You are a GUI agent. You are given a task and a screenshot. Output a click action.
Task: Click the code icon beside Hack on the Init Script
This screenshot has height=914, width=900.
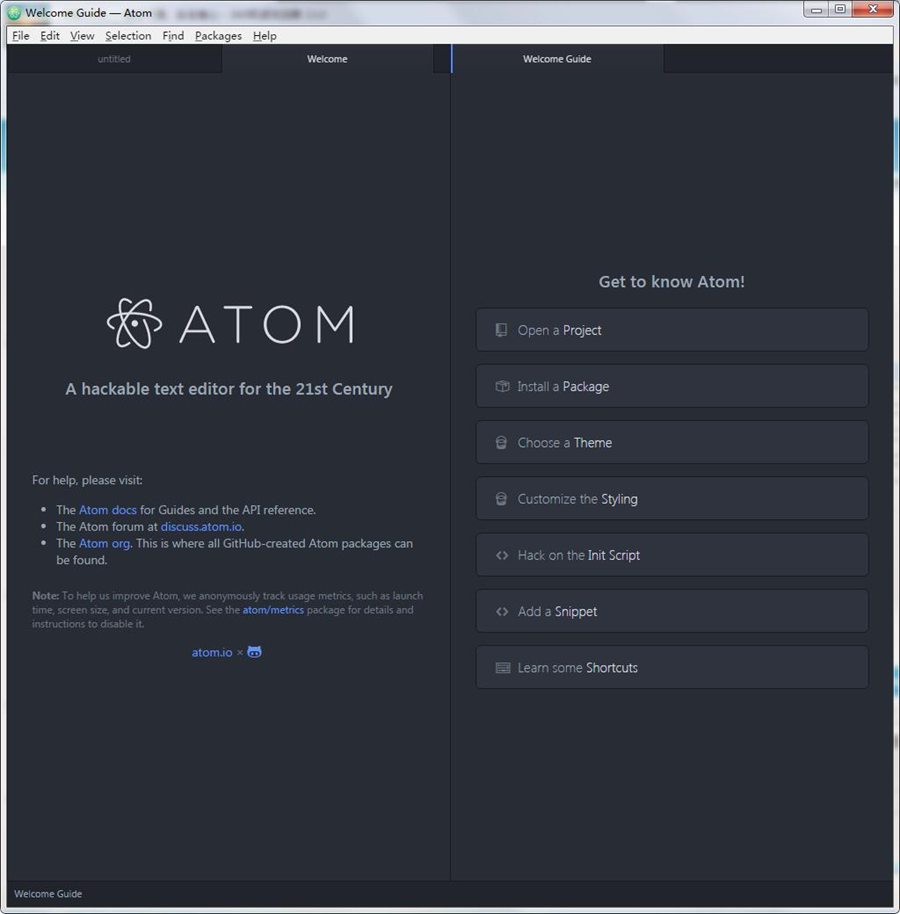(501, 555)
